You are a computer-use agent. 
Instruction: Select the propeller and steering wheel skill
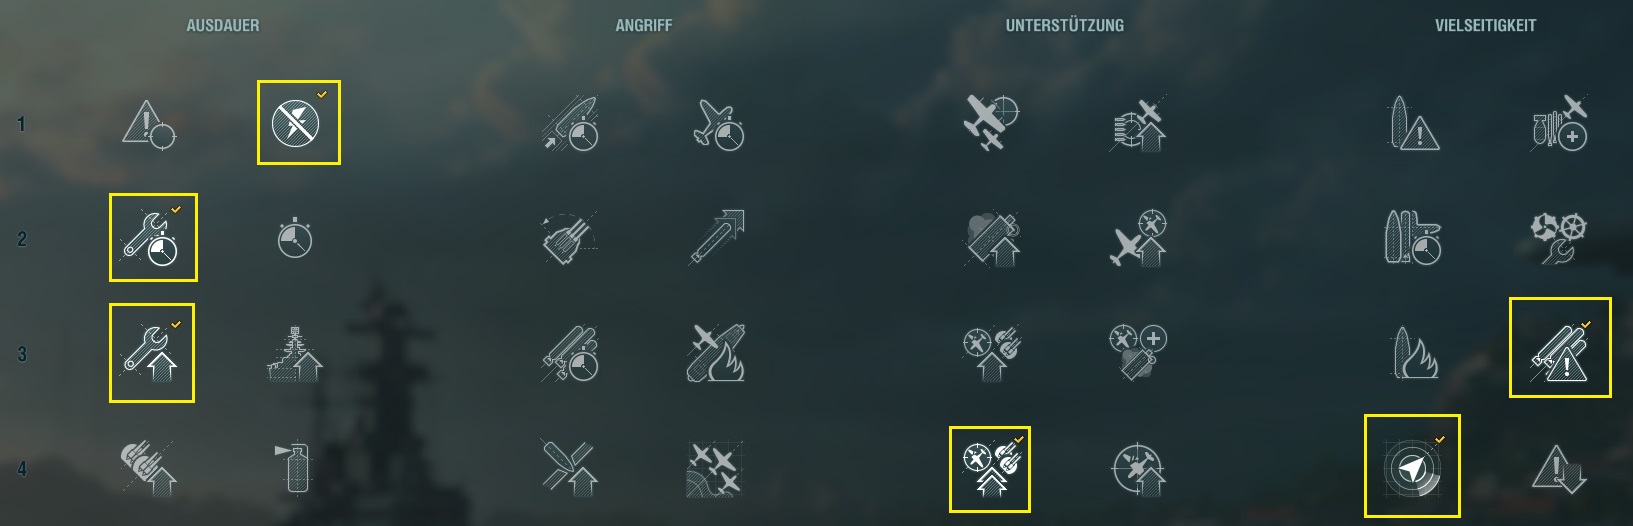[x=1558, y=238]
